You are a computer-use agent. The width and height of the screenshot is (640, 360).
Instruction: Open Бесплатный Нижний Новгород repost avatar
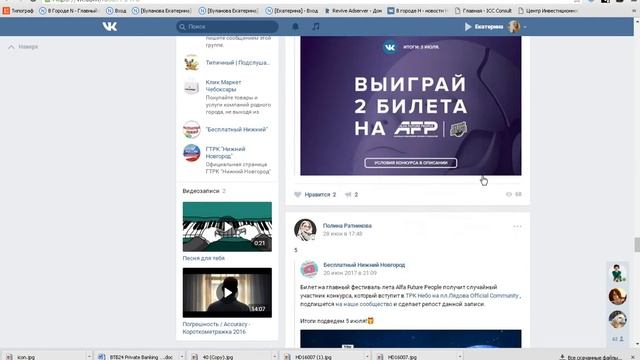click(309, 269)
